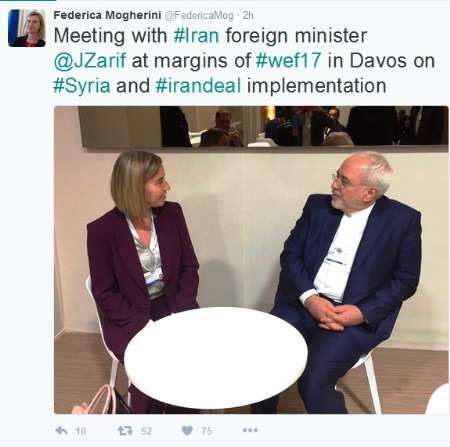
Task: Open the tweet via the 2h timestamp
Action: (x=248, y=15)
